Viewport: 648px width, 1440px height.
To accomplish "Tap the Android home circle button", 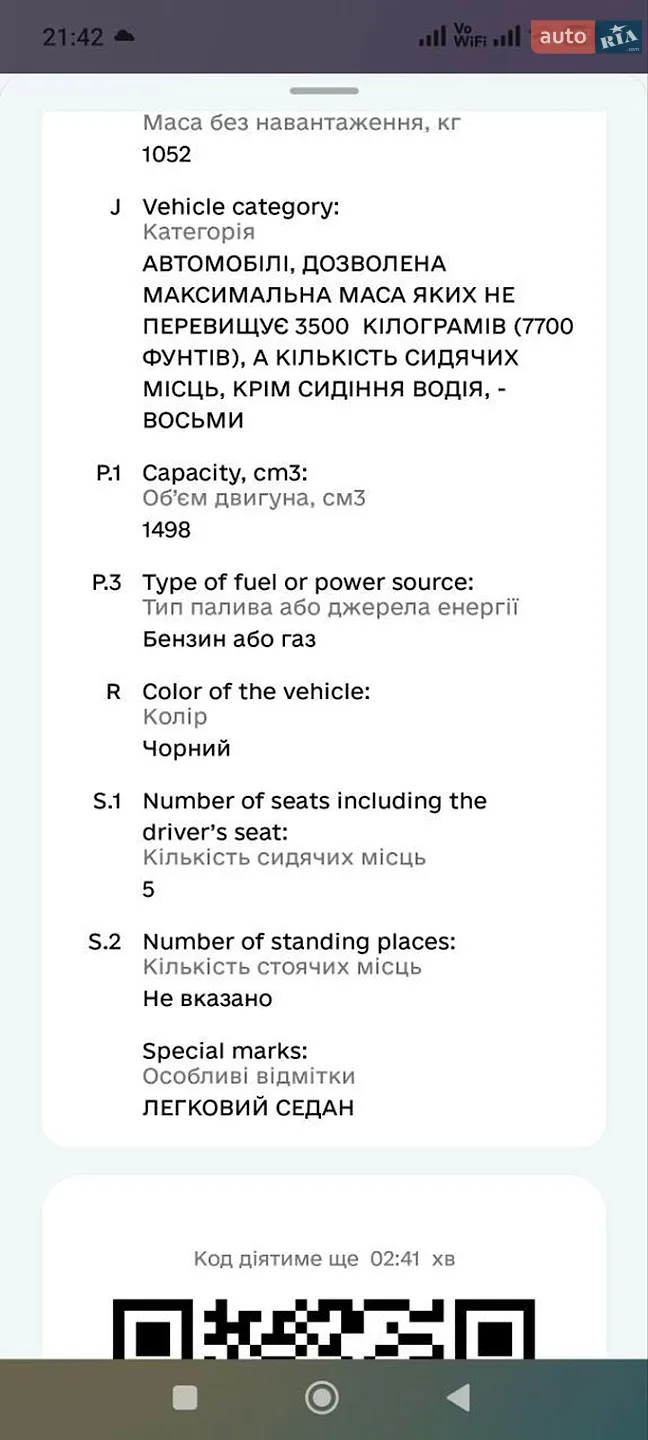I will [321, 1397].
